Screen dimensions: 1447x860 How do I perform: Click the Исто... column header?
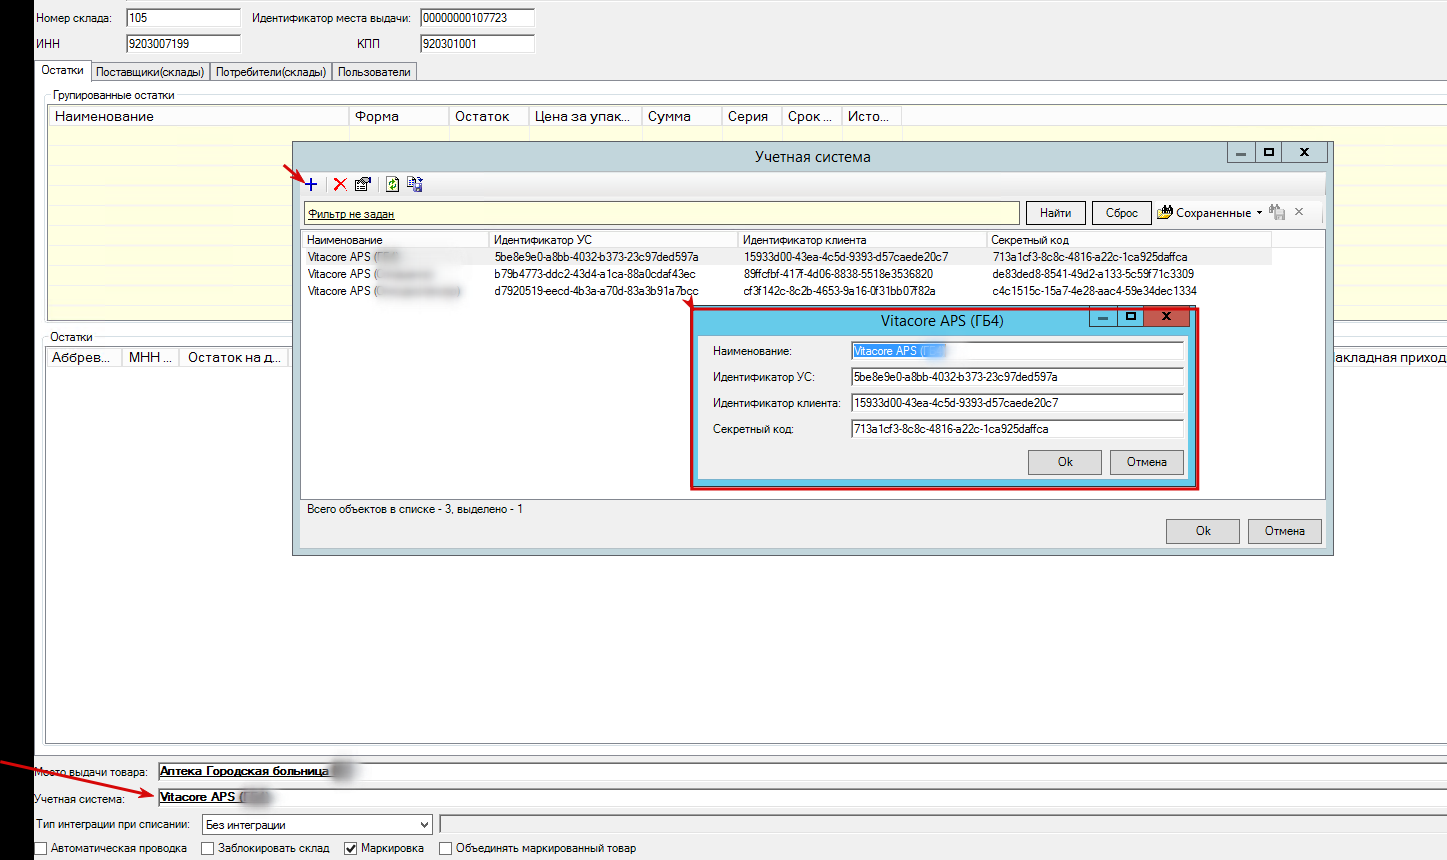872,117
